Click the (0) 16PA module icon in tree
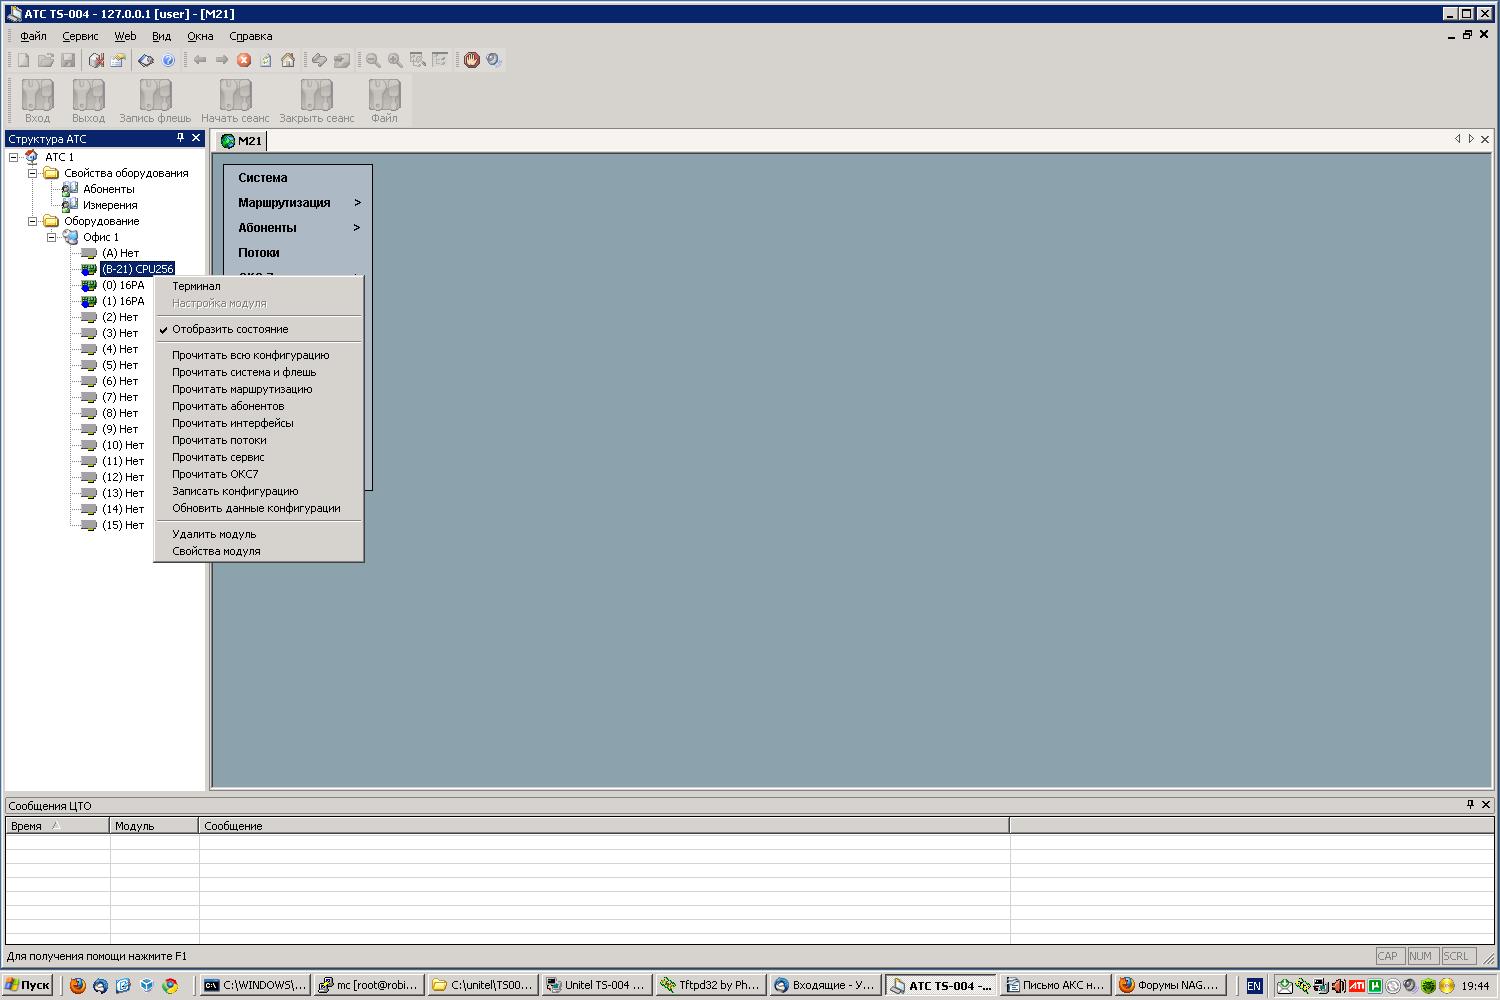 (89, 285)
